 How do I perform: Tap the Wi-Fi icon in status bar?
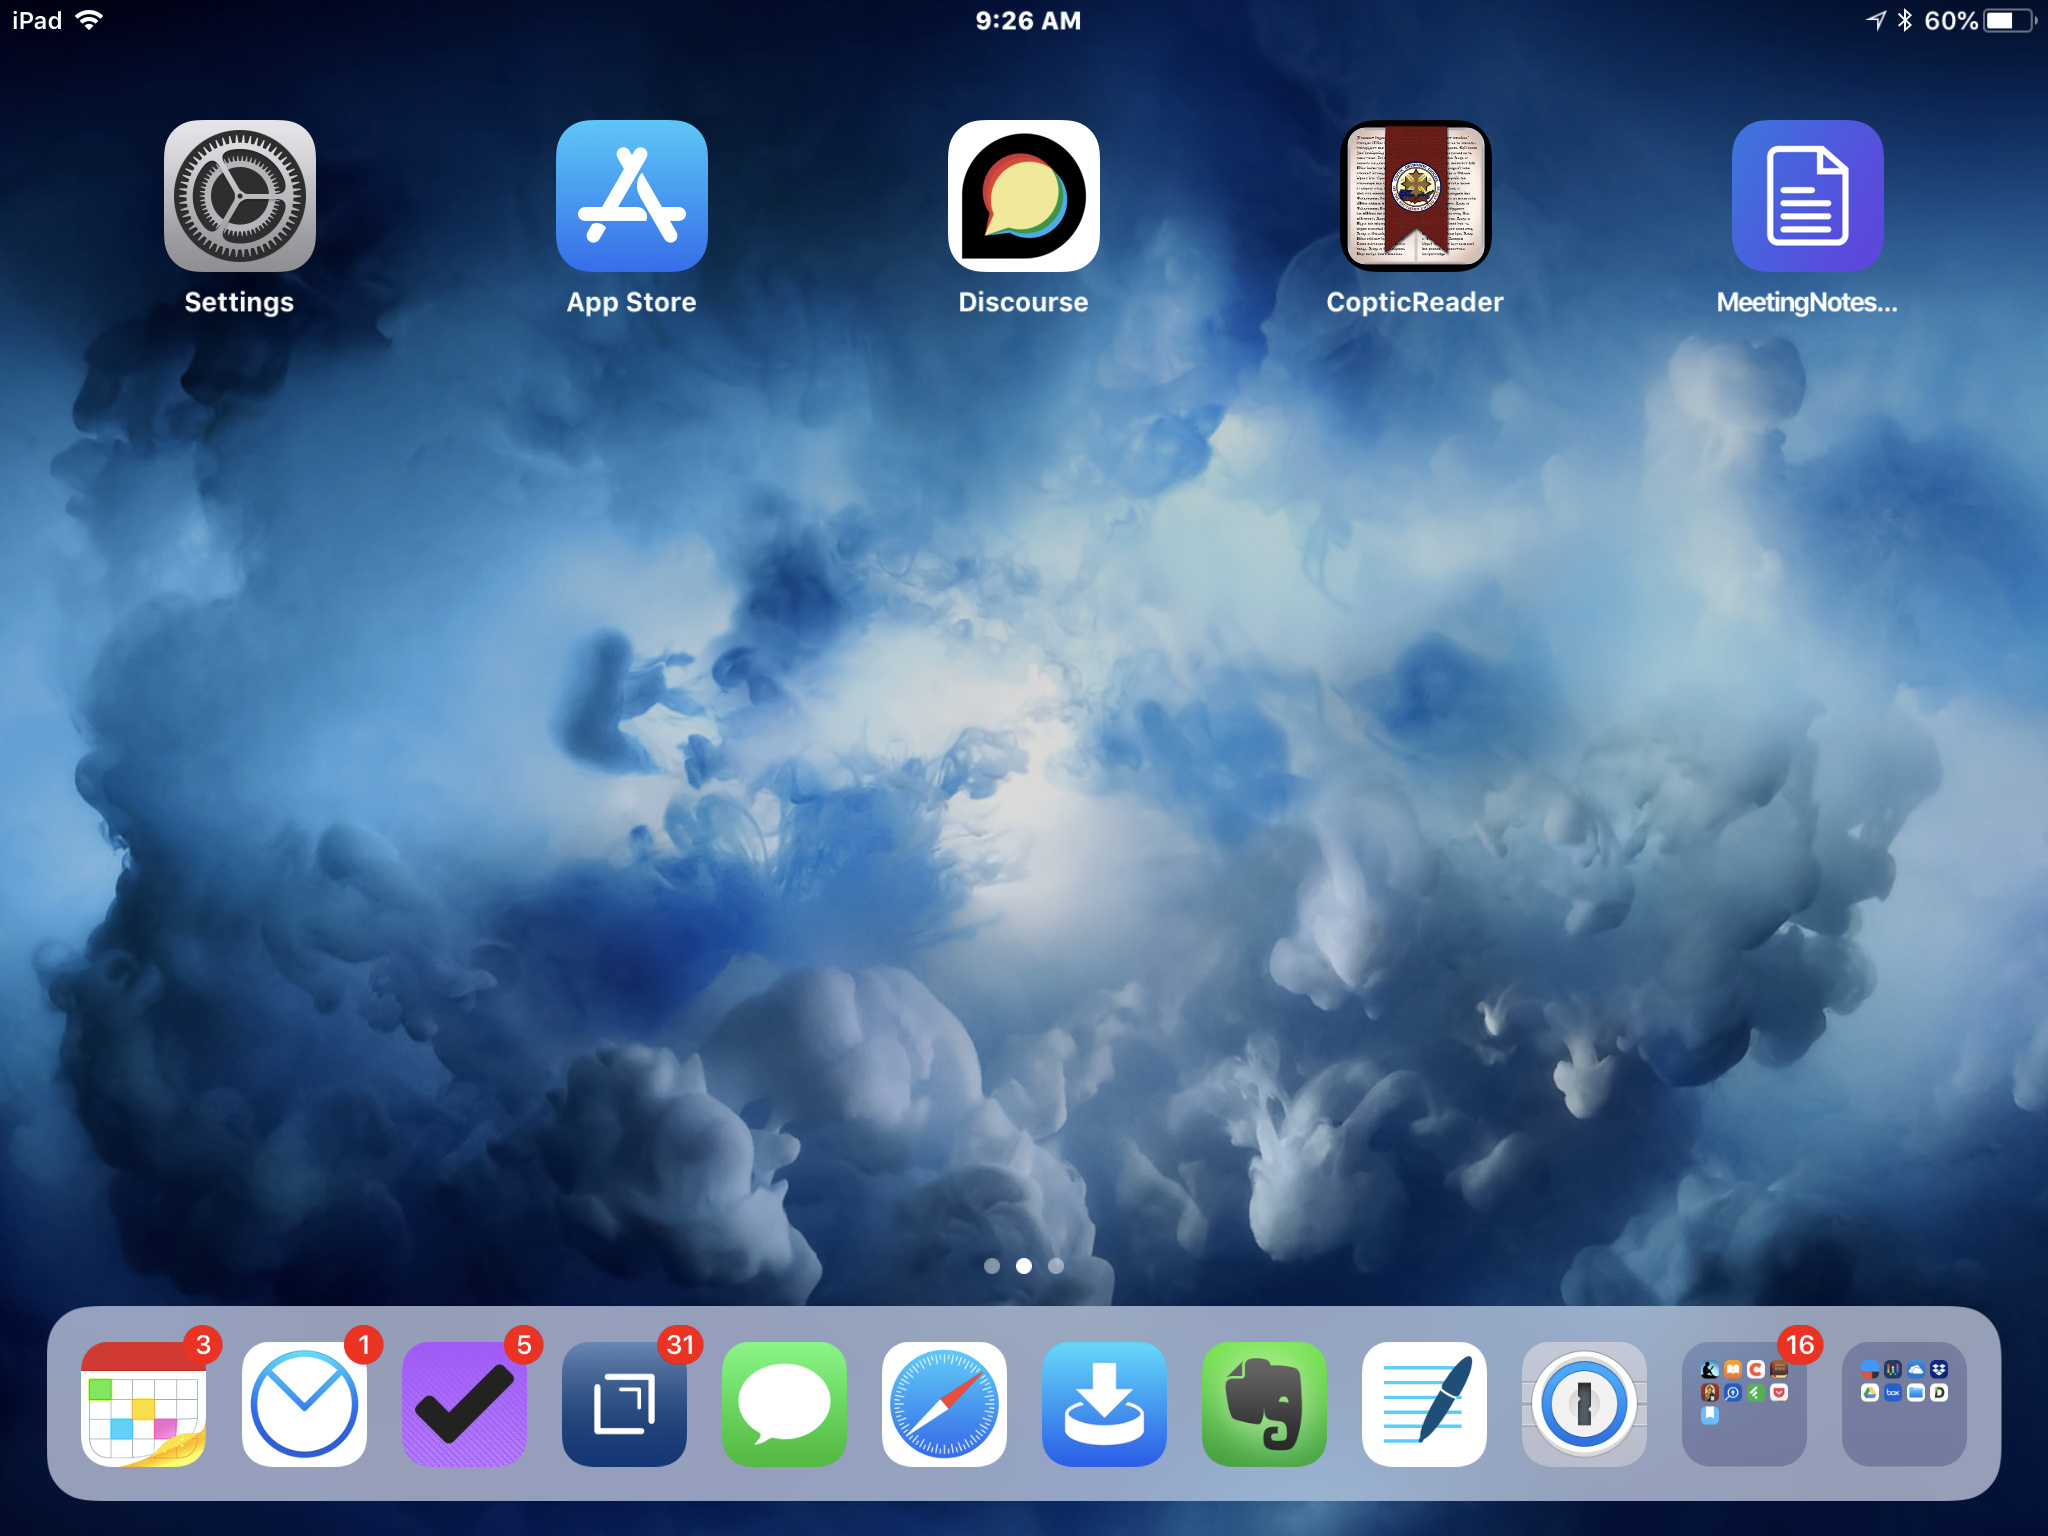pos(90,20)
